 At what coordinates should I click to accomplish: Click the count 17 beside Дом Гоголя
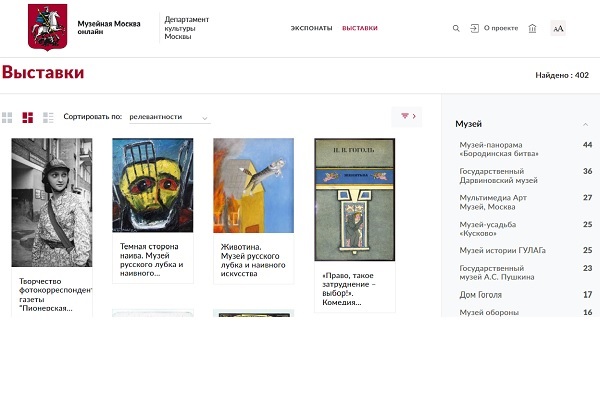(x=587, y=294)
